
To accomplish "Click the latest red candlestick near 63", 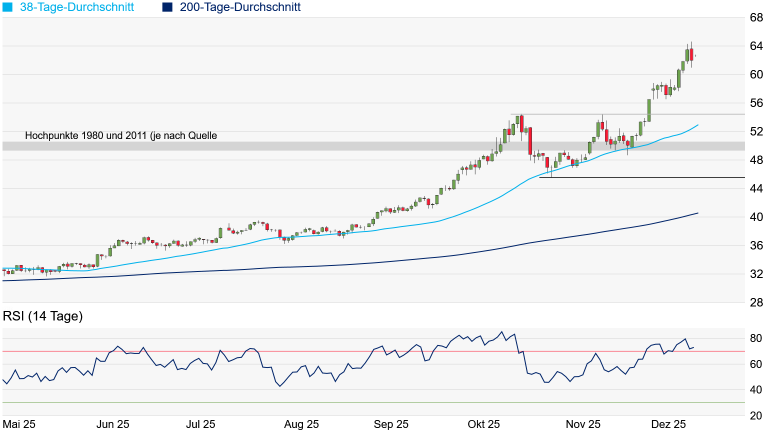I will point(693,55).
